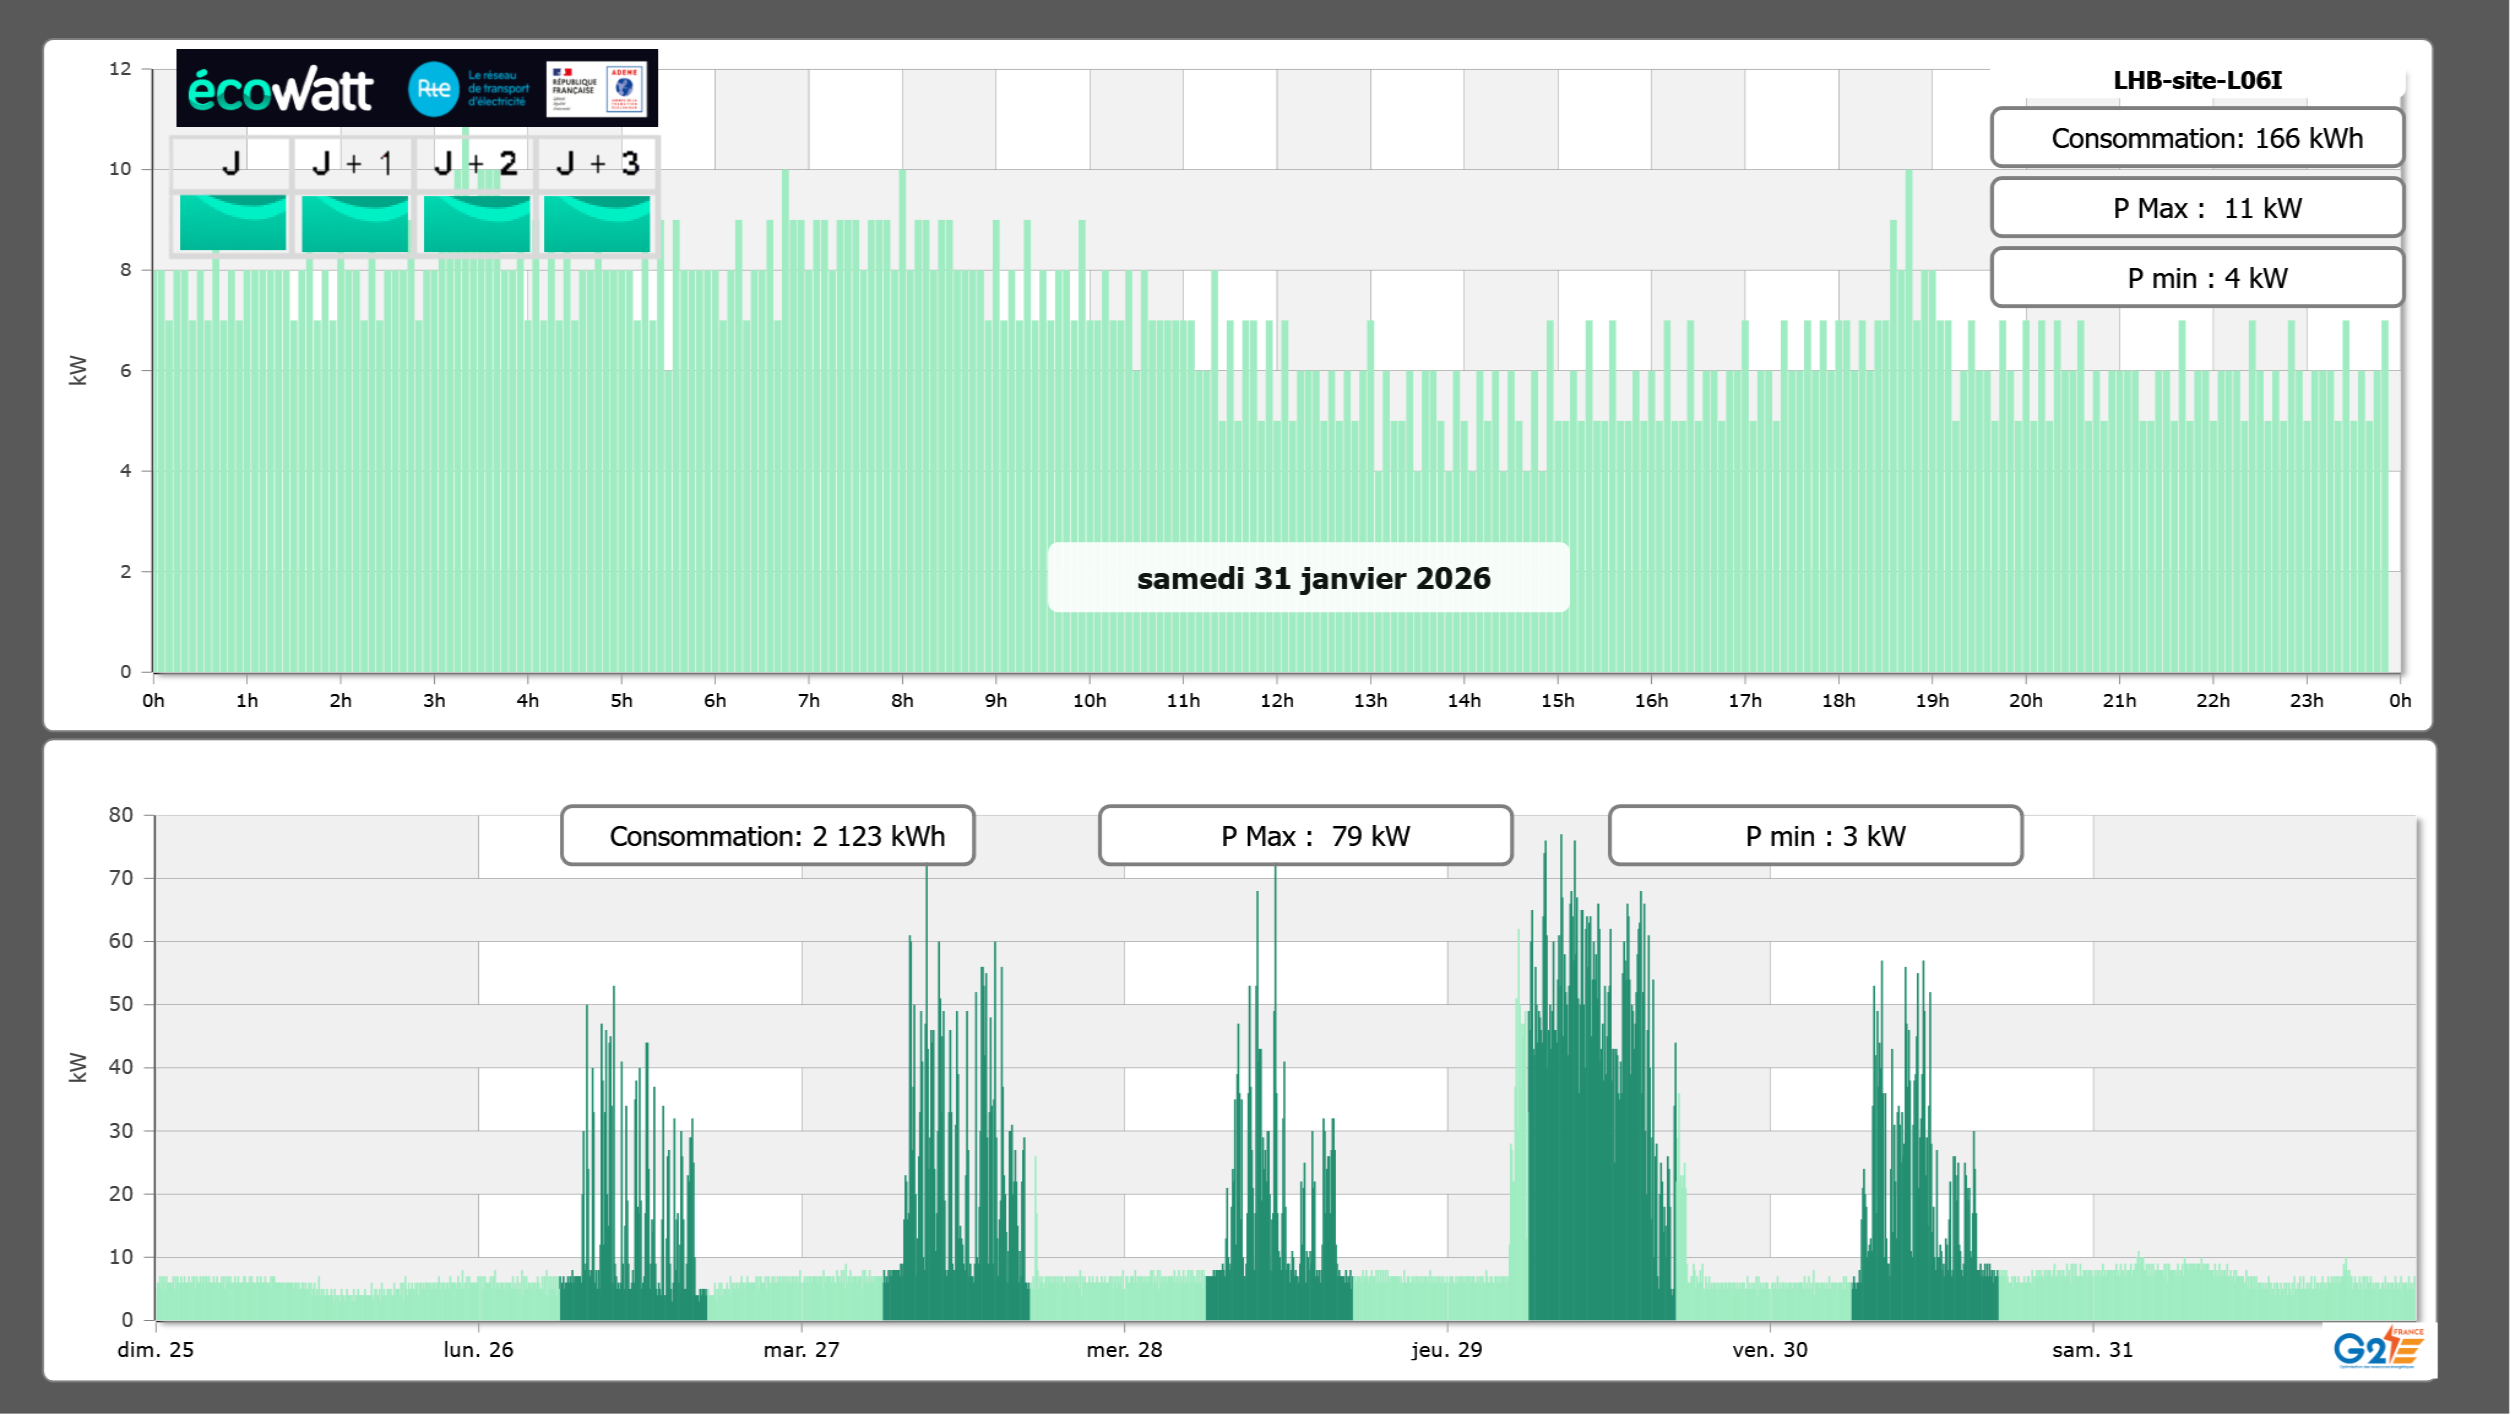The height and width of the screenshot is (1415, 2511).
Task: Click the P min 4 kW box
Action: pos(2196,278)
